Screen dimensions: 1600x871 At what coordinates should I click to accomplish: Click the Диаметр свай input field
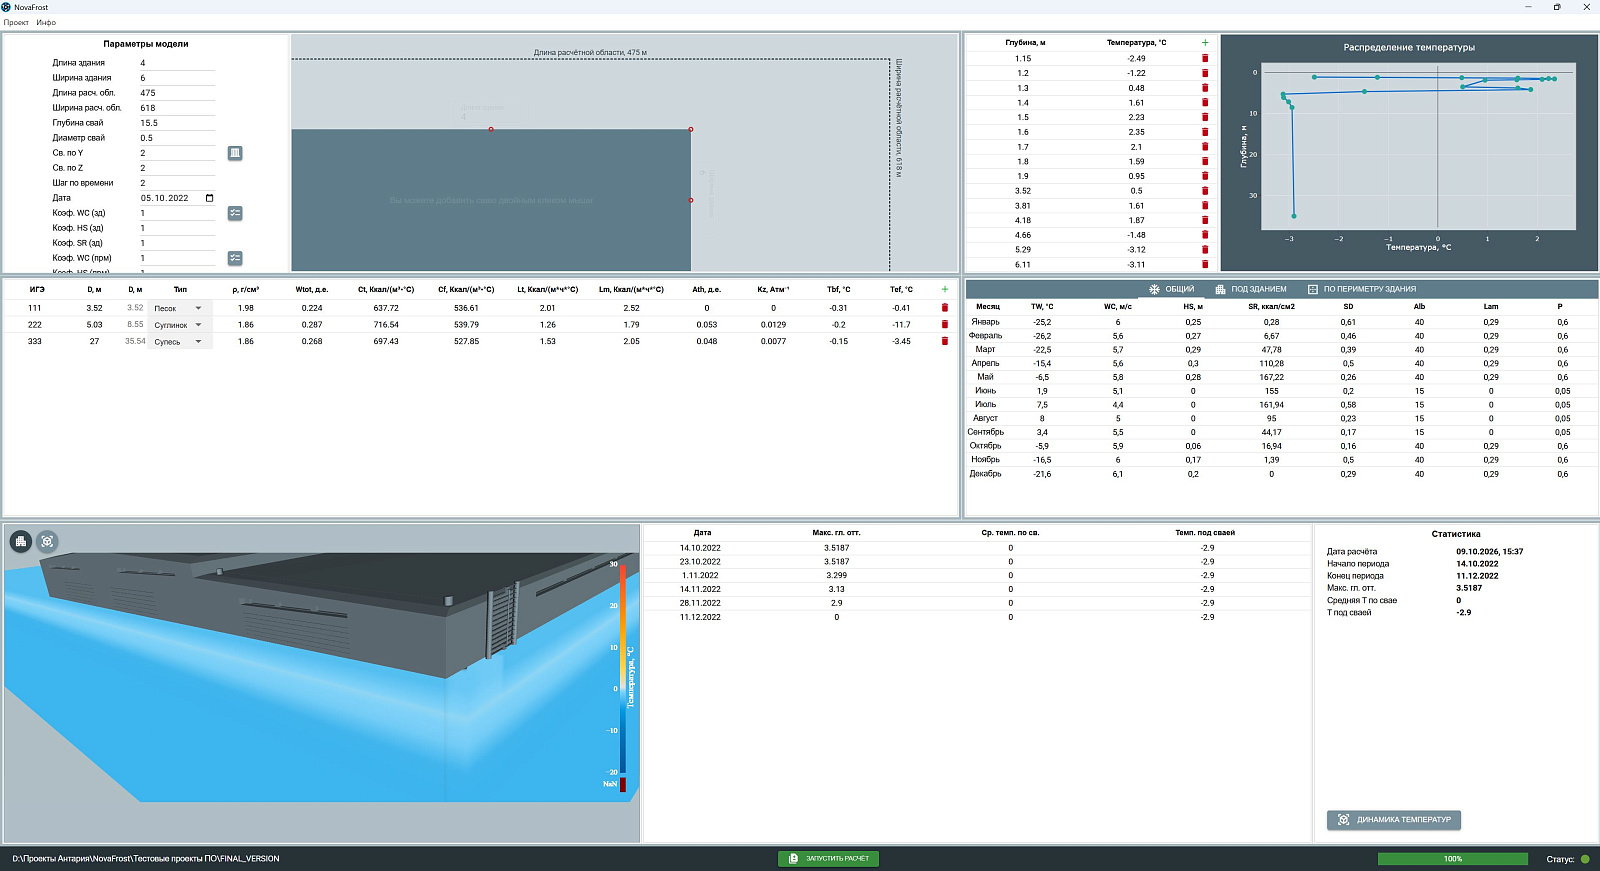click(177, 138)
